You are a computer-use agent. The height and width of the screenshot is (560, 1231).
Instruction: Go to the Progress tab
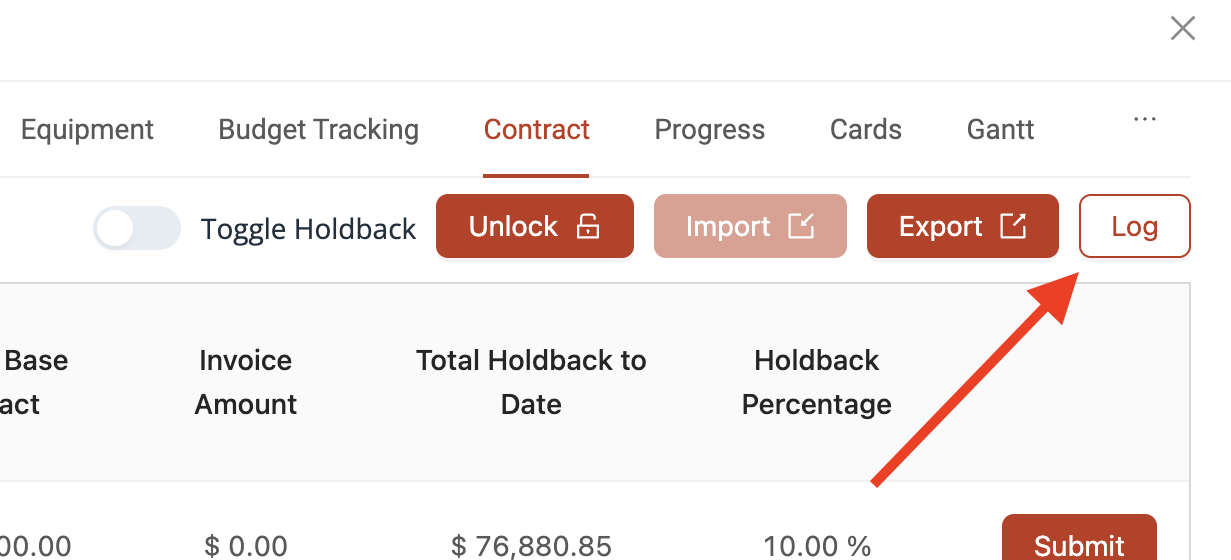coord(710,130)
